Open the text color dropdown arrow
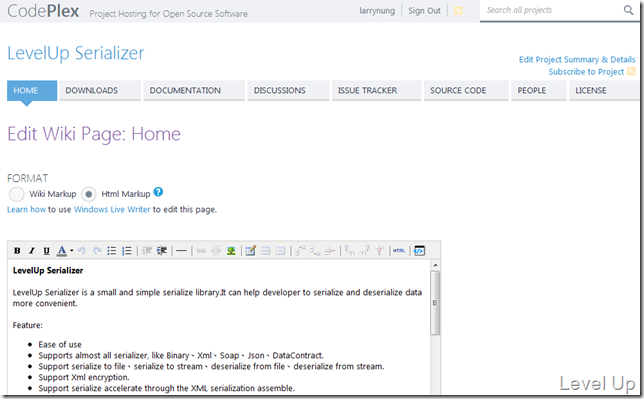 [71, 251]
